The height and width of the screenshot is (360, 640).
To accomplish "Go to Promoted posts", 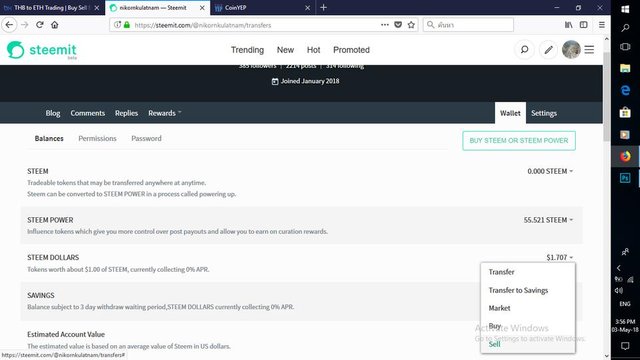I will (351, 50).
